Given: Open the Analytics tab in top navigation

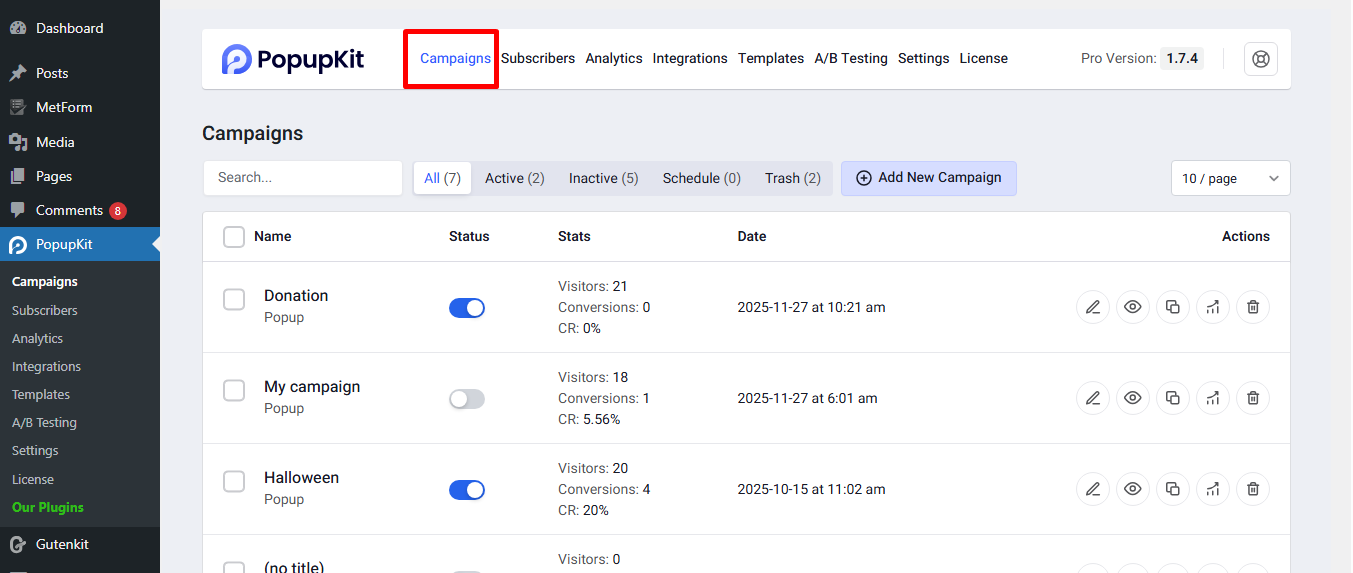Looking at the screenshot, I should pyautogui.click(x=613, y=59).
